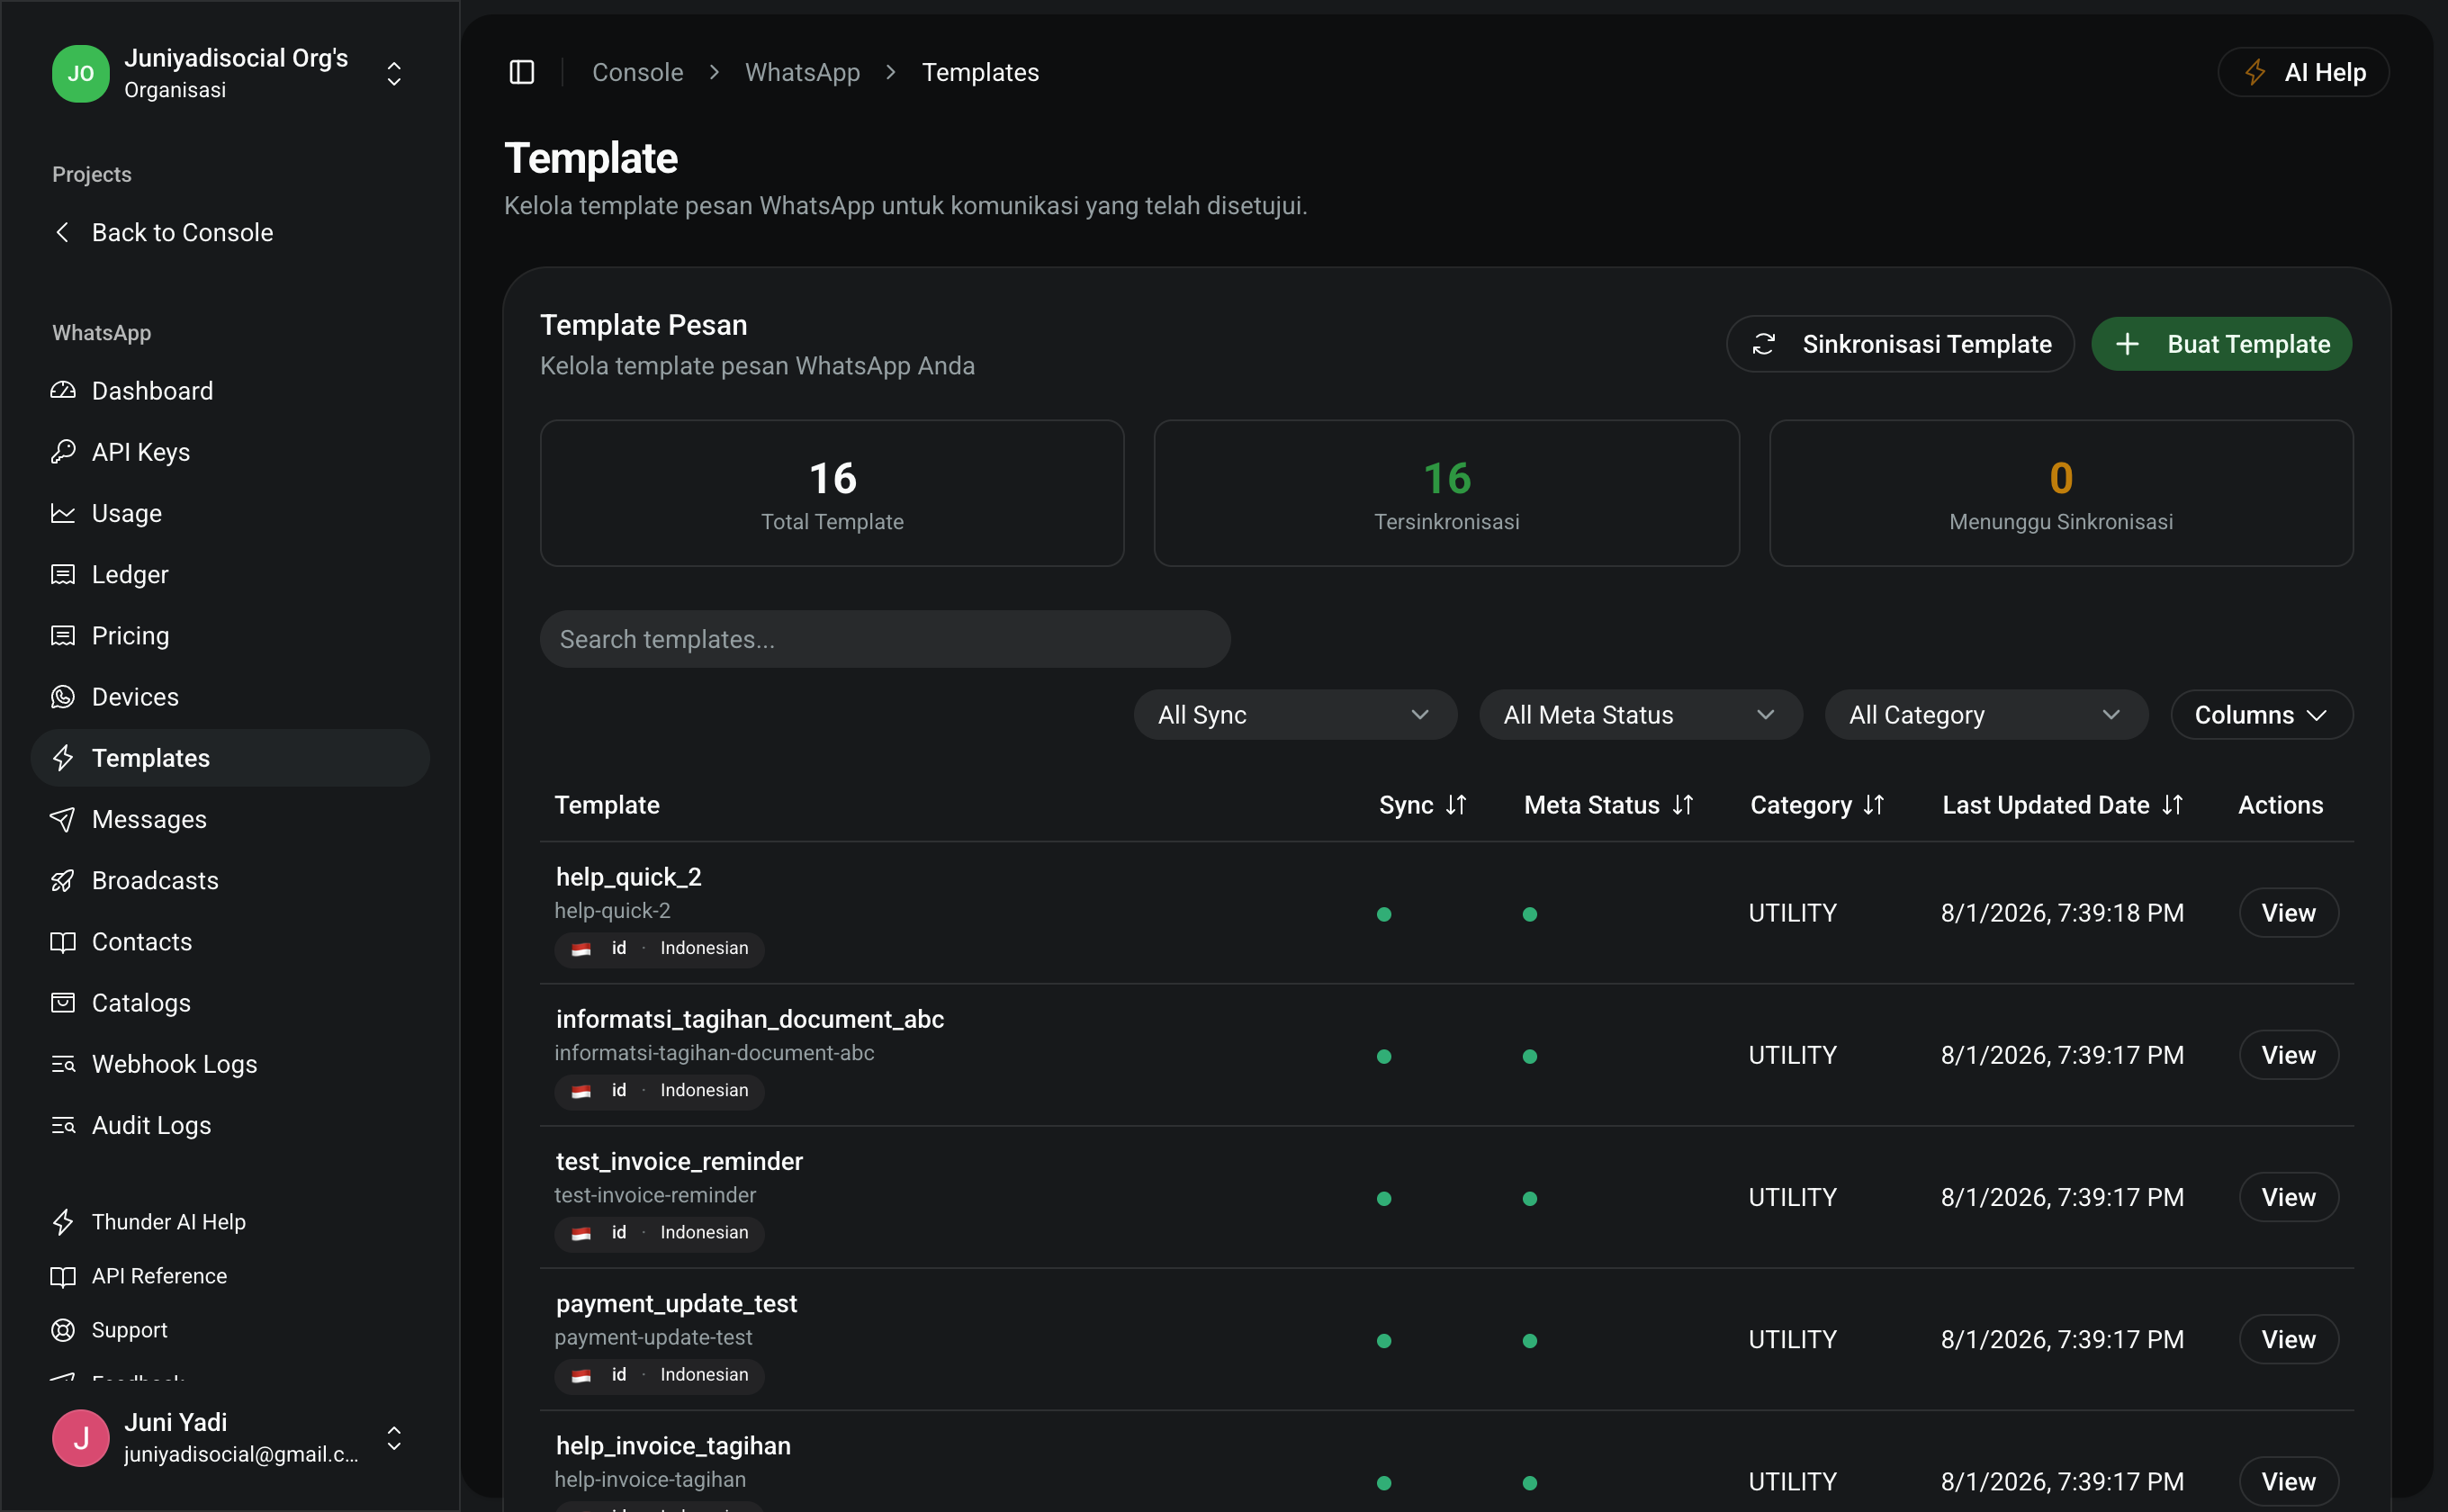Screen dimensions: 2448x1512
Task: Open API Reference docs
Action: [231, 1276]
